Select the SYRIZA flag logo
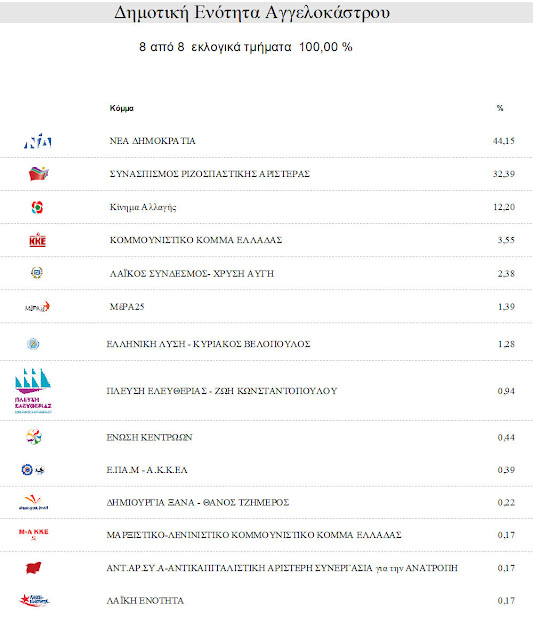The image size is (533, 640). 38,173
